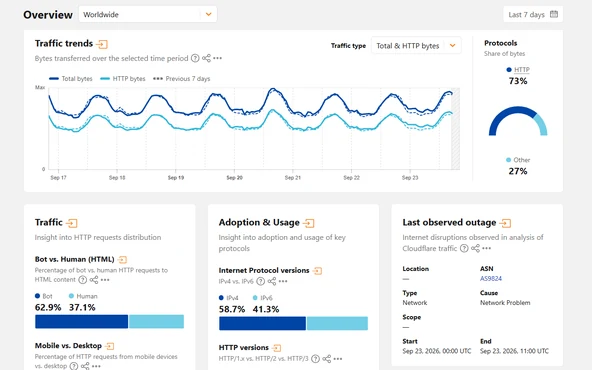Open more options for Traffic trends chart
This screenshot has height=370, width=592.
pyautogui.click(x=217, y=58)
